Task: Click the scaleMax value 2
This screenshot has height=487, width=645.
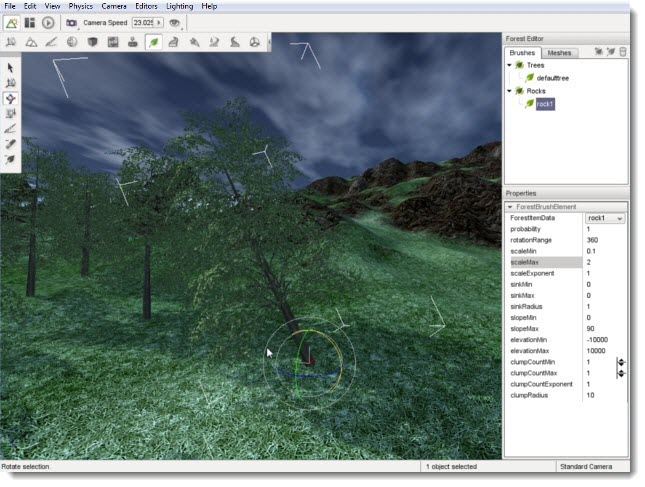Action: point(589,262)
